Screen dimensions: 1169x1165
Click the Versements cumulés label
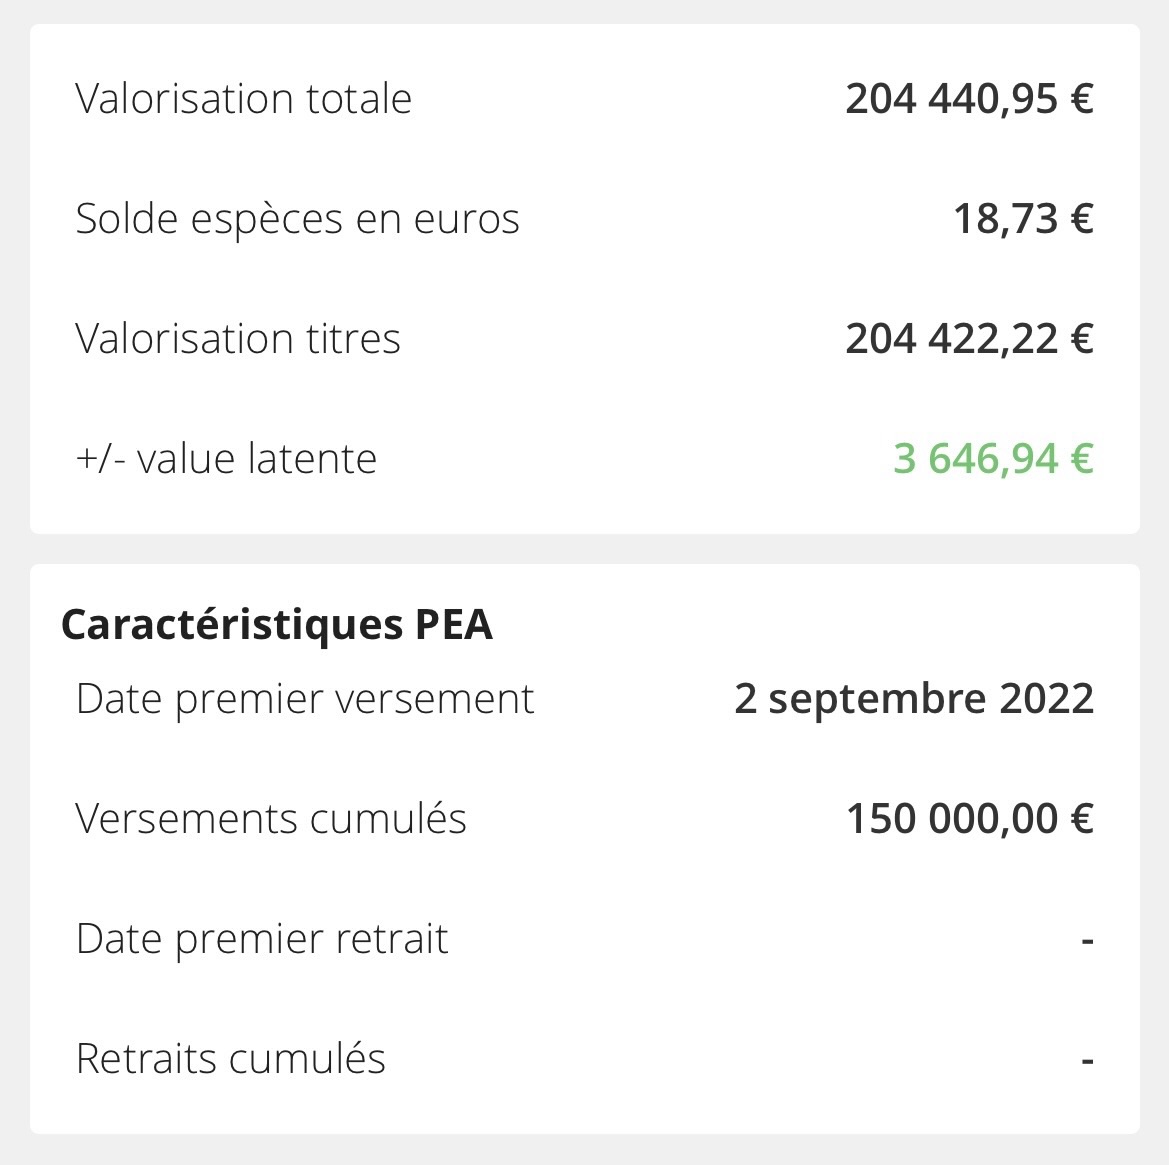point(271,819)
